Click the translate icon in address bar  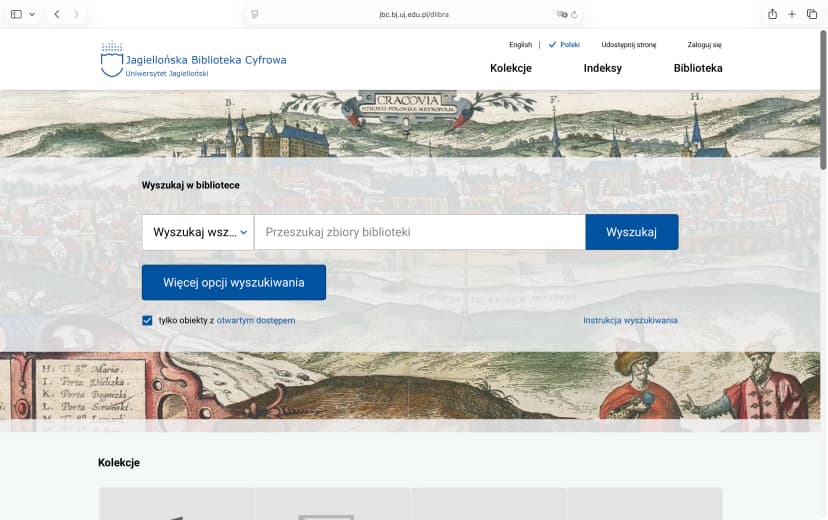point(562,15)
